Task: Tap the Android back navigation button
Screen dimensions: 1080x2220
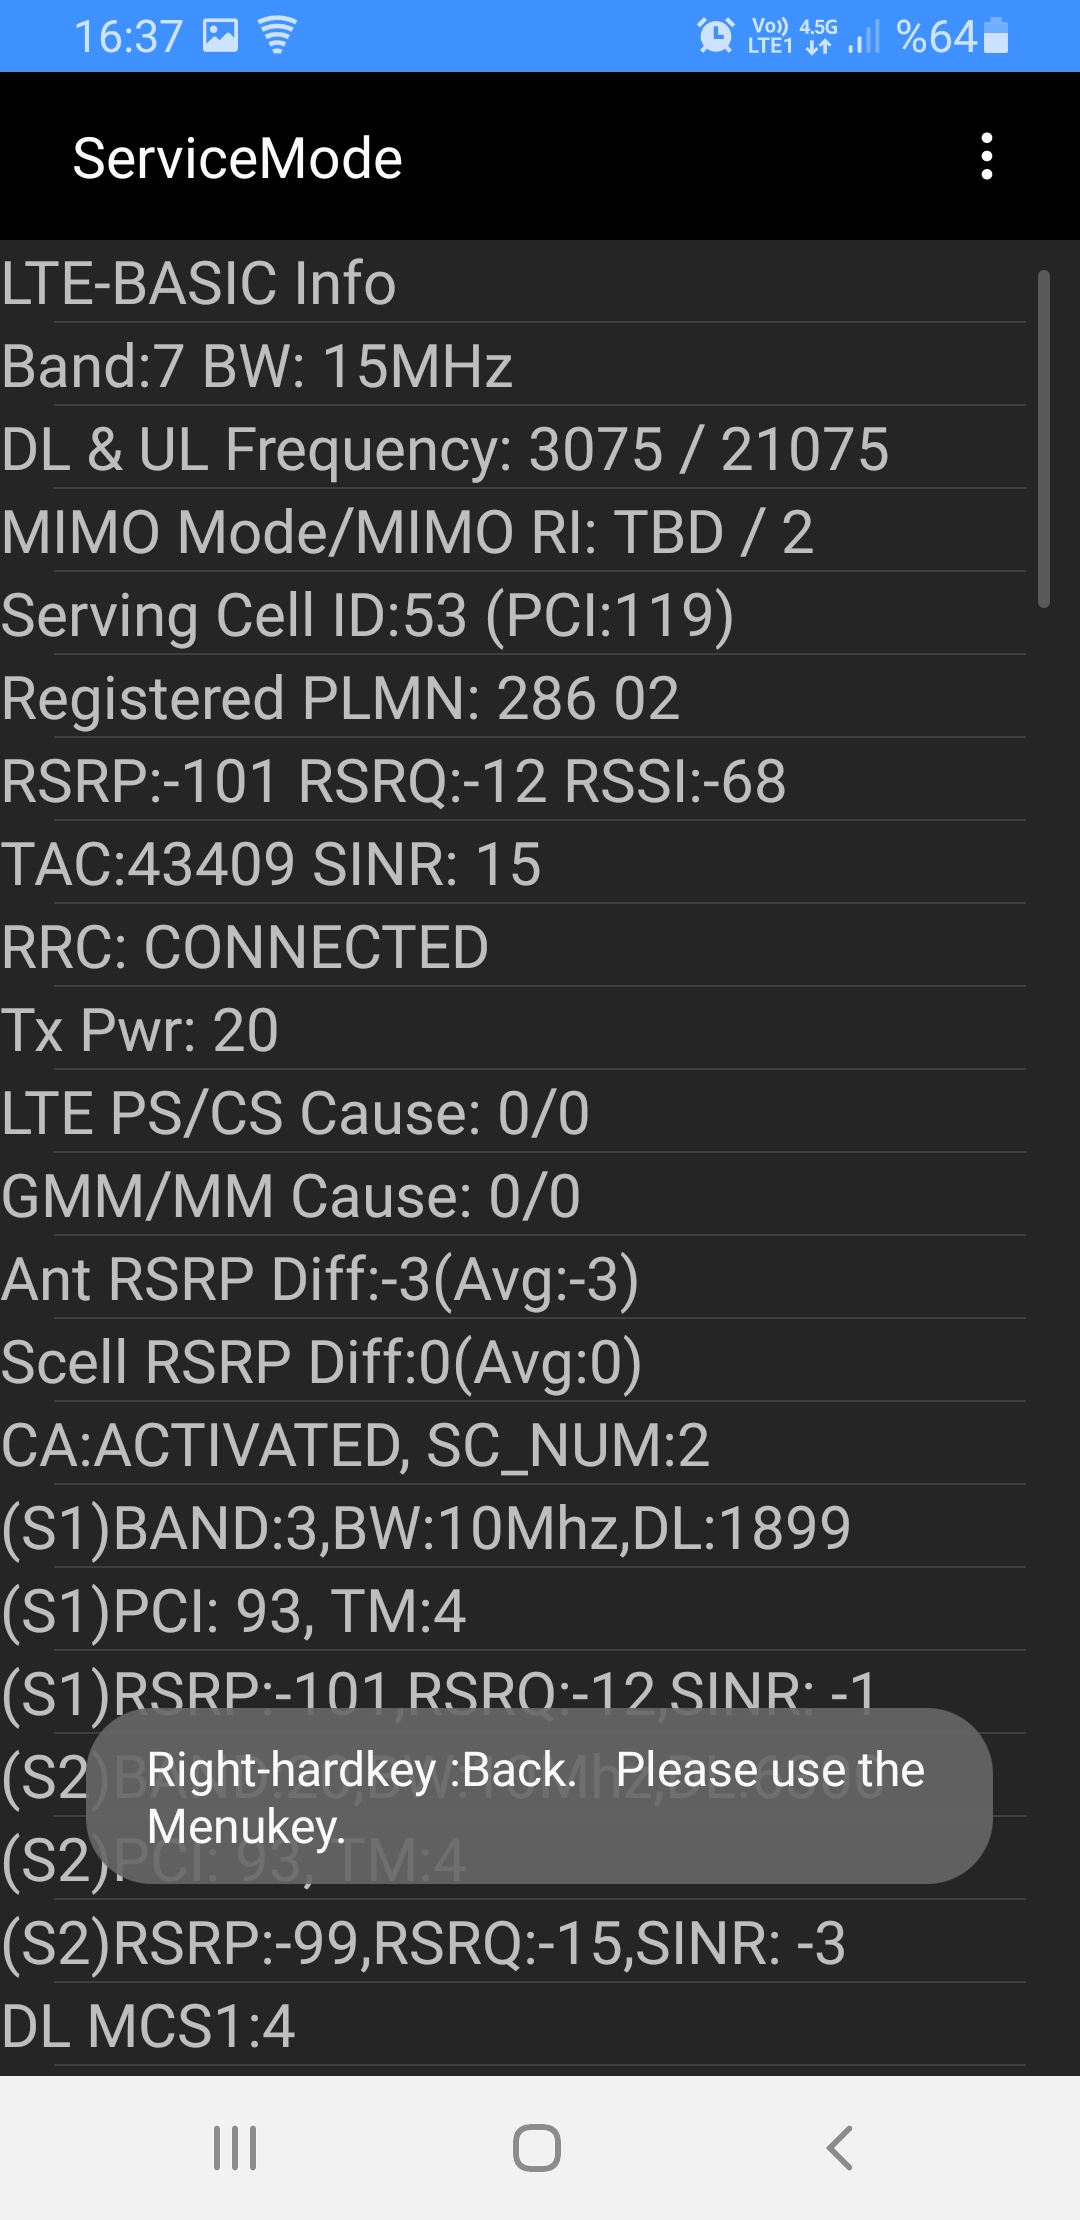Action: point(840,2147)
